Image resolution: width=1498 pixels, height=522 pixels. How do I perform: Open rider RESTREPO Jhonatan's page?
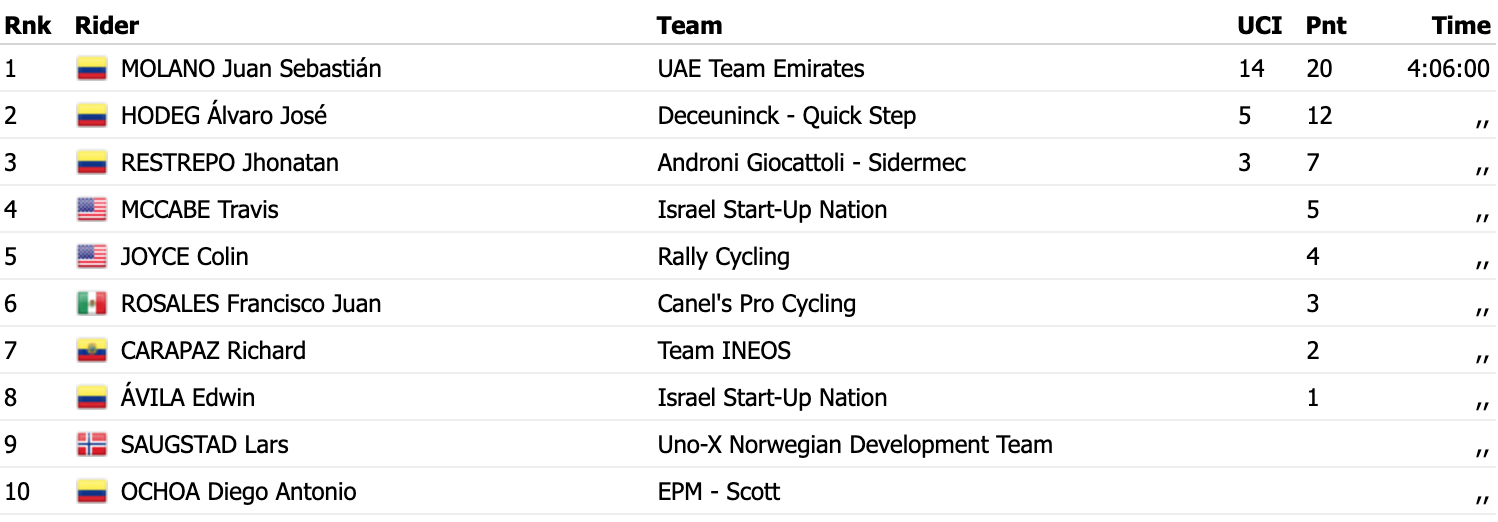[229, 163]
